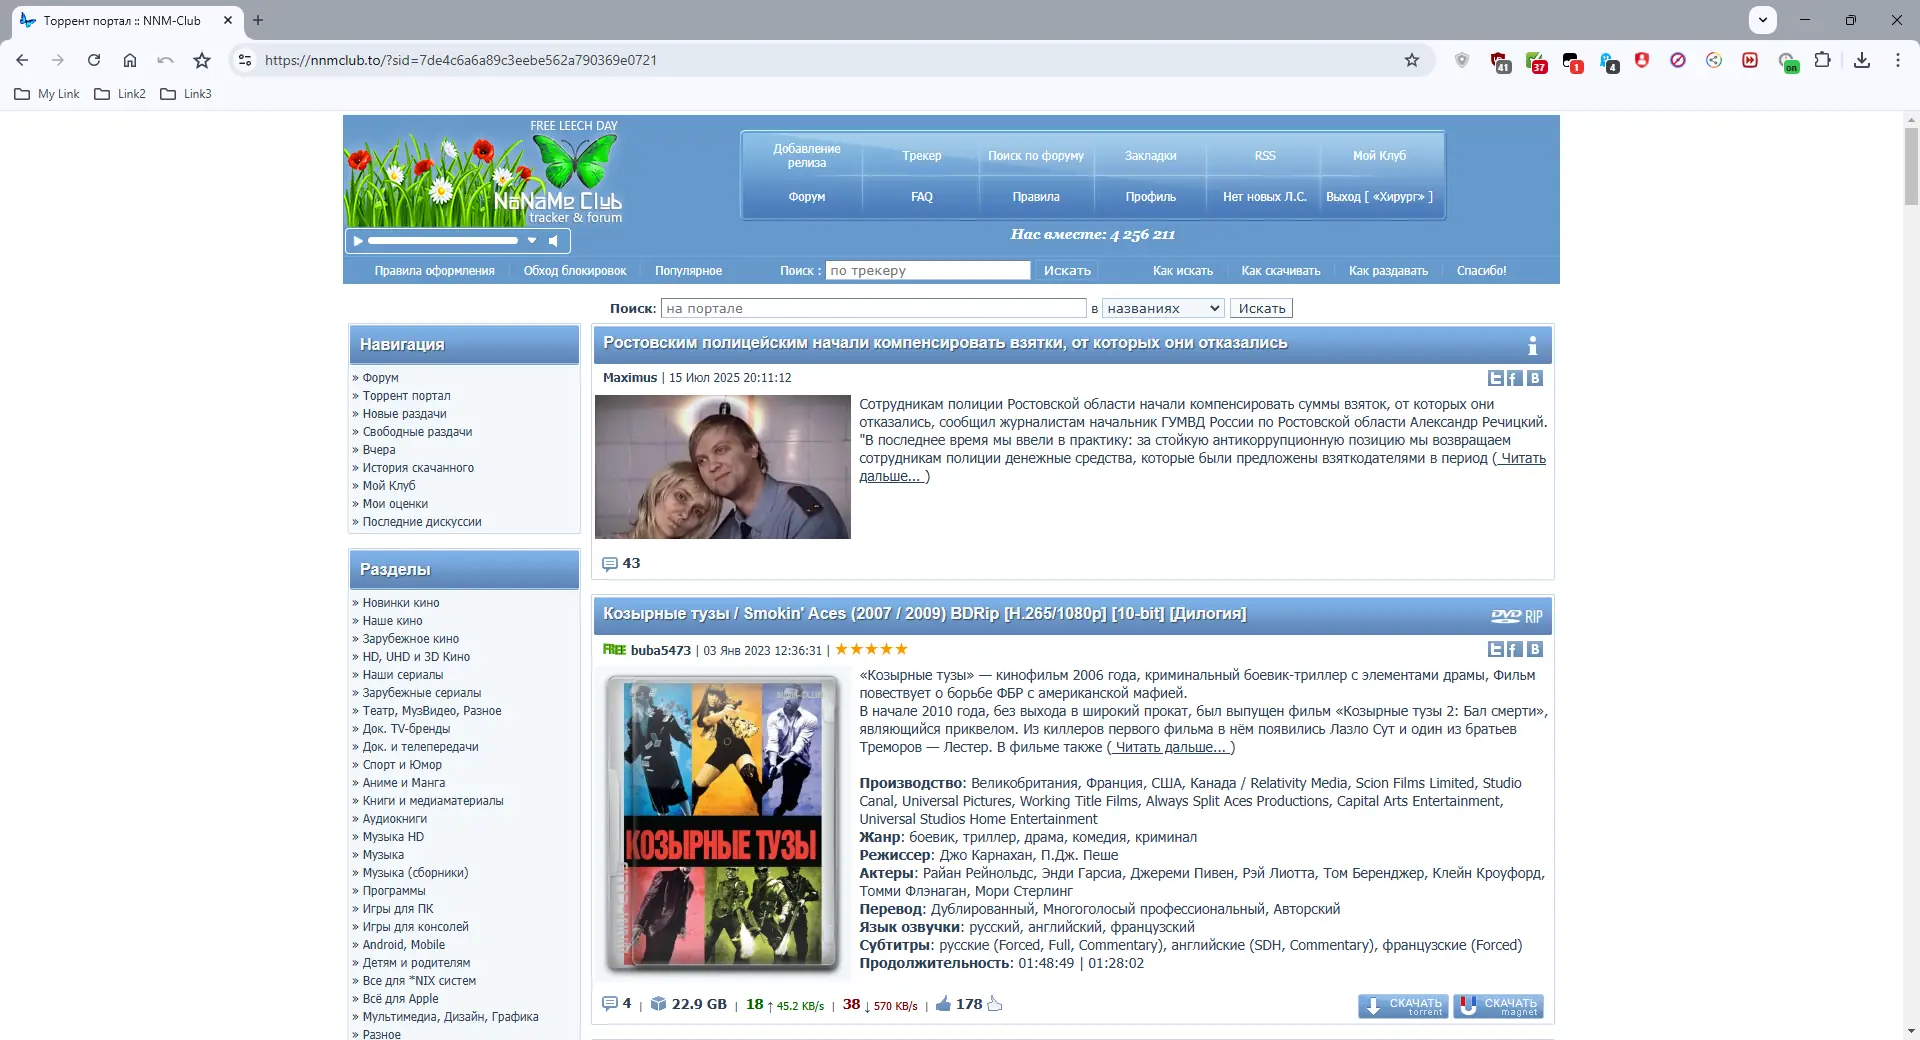
Task: Expand the Навигация section header
Action: click(x=400, y=344)
